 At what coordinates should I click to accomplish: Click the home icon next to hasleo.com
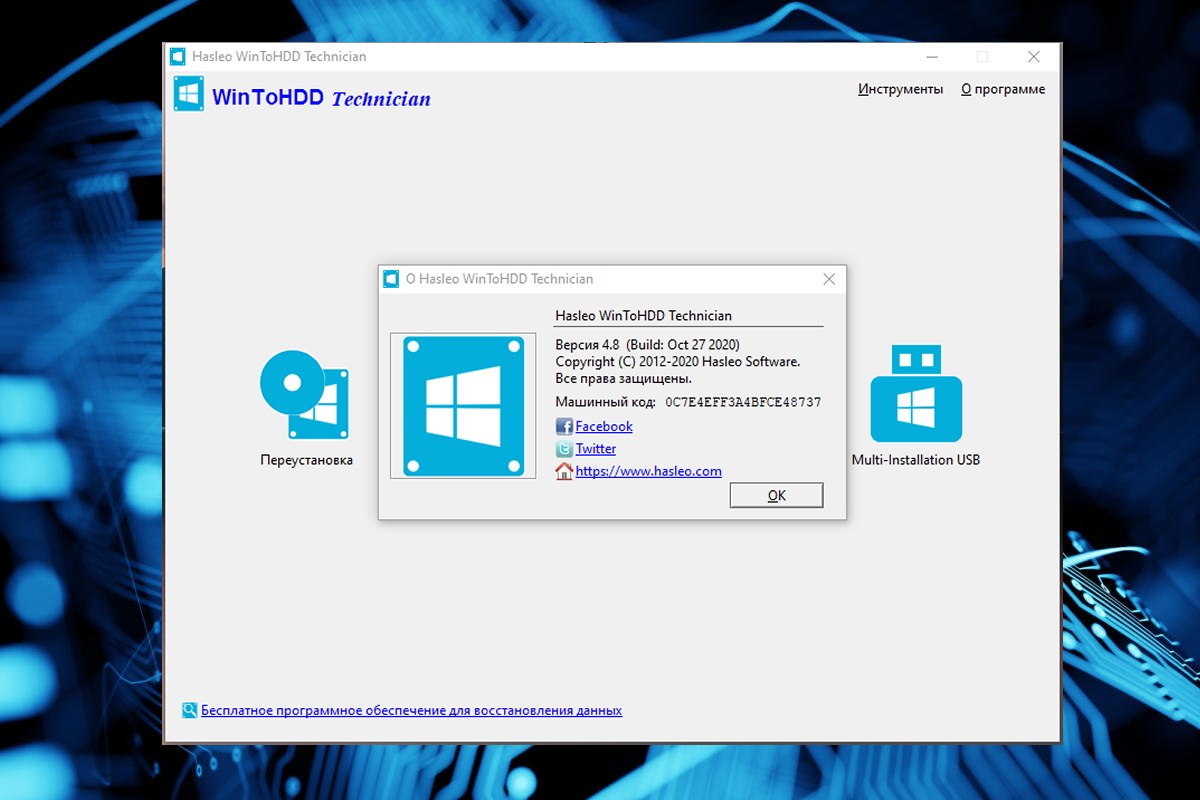point(564,471)
